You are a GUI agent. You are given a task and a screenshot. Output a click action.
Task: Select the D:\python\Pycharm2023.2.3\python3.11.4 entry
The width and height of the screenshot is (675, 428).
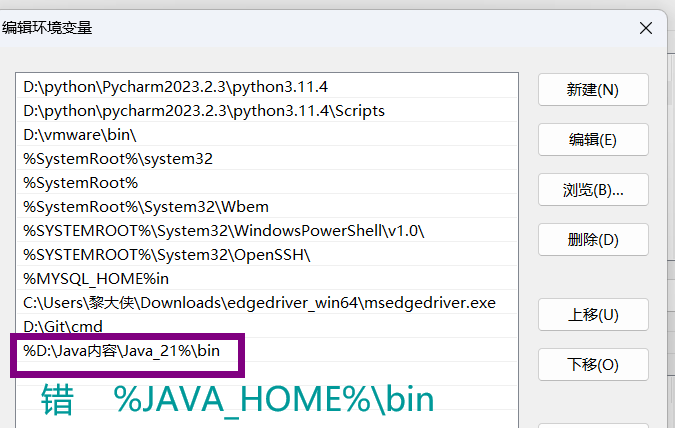pyautogui.click(x=266, y=87)
